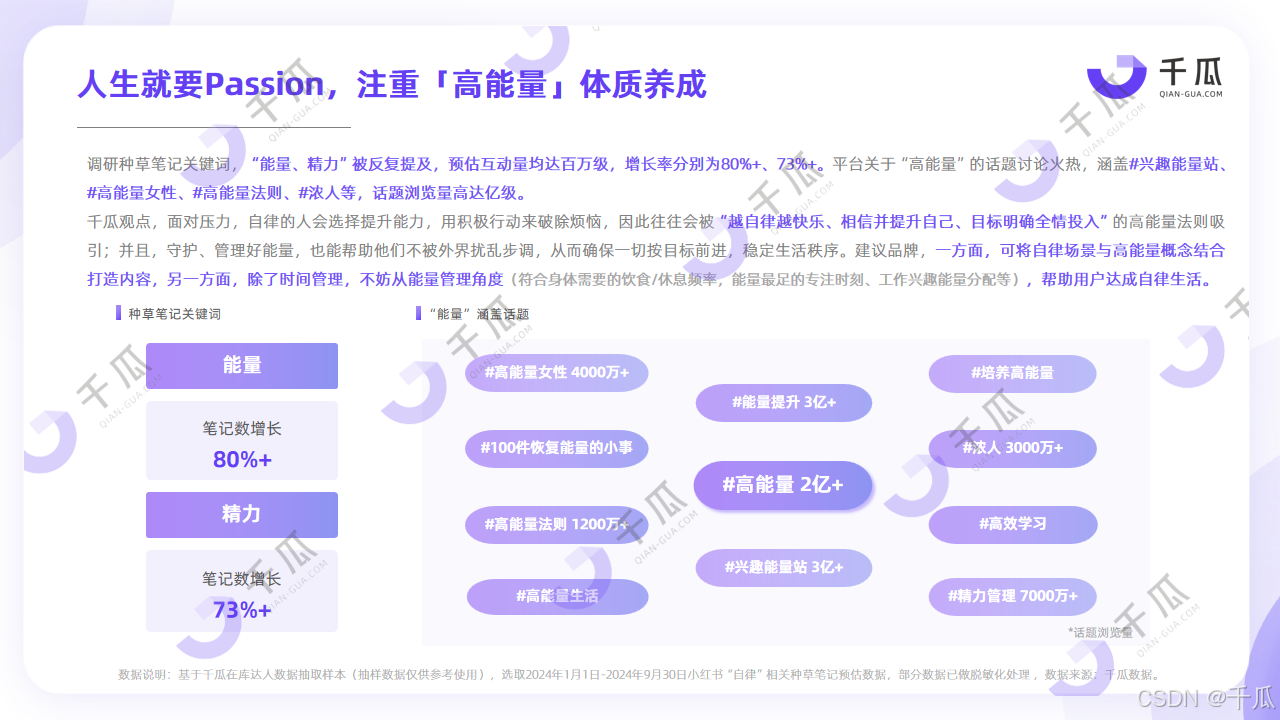Screen dimensions: 1280x720
Task: Click 笔记数增长 label under 能量
Action: [x=242, y=429]
